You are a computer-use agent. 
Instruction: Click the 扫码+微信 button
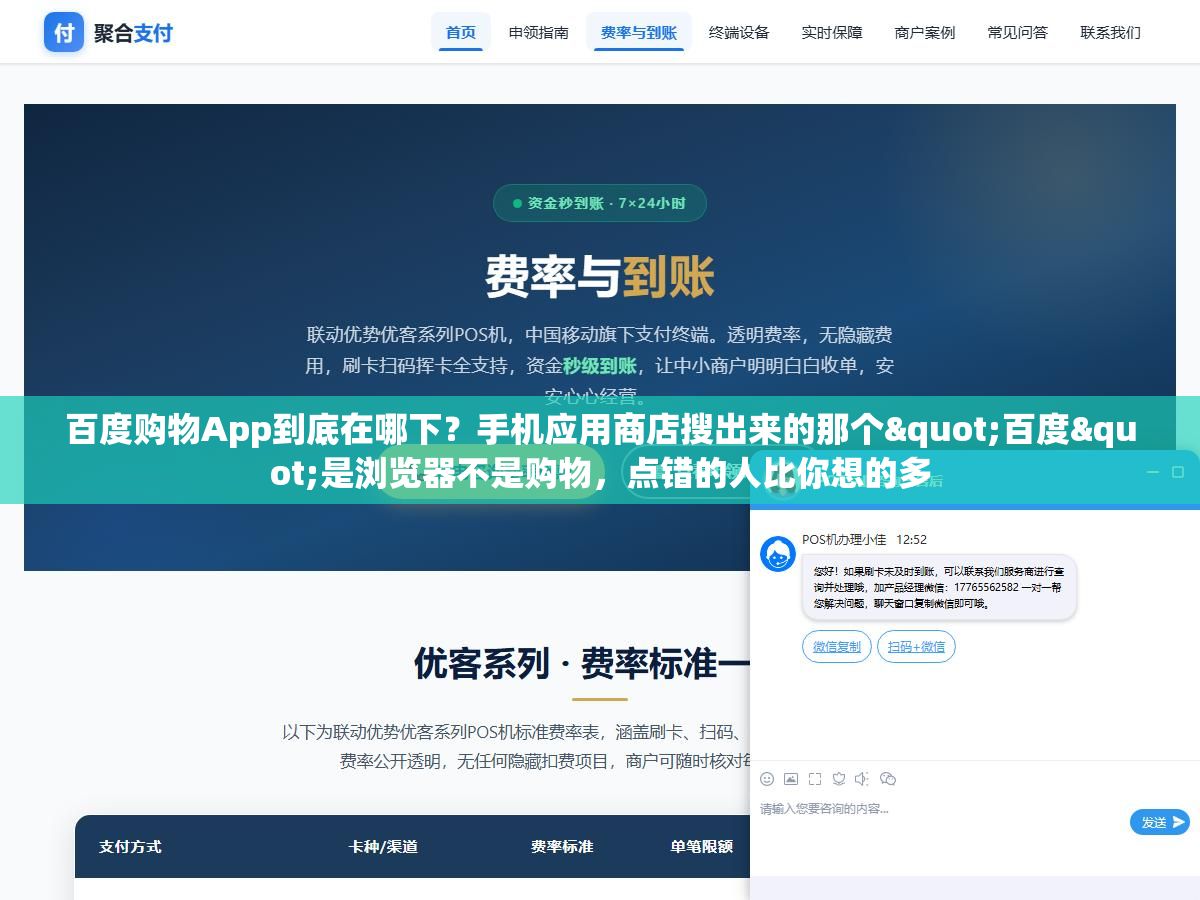[x=917, y=647]
